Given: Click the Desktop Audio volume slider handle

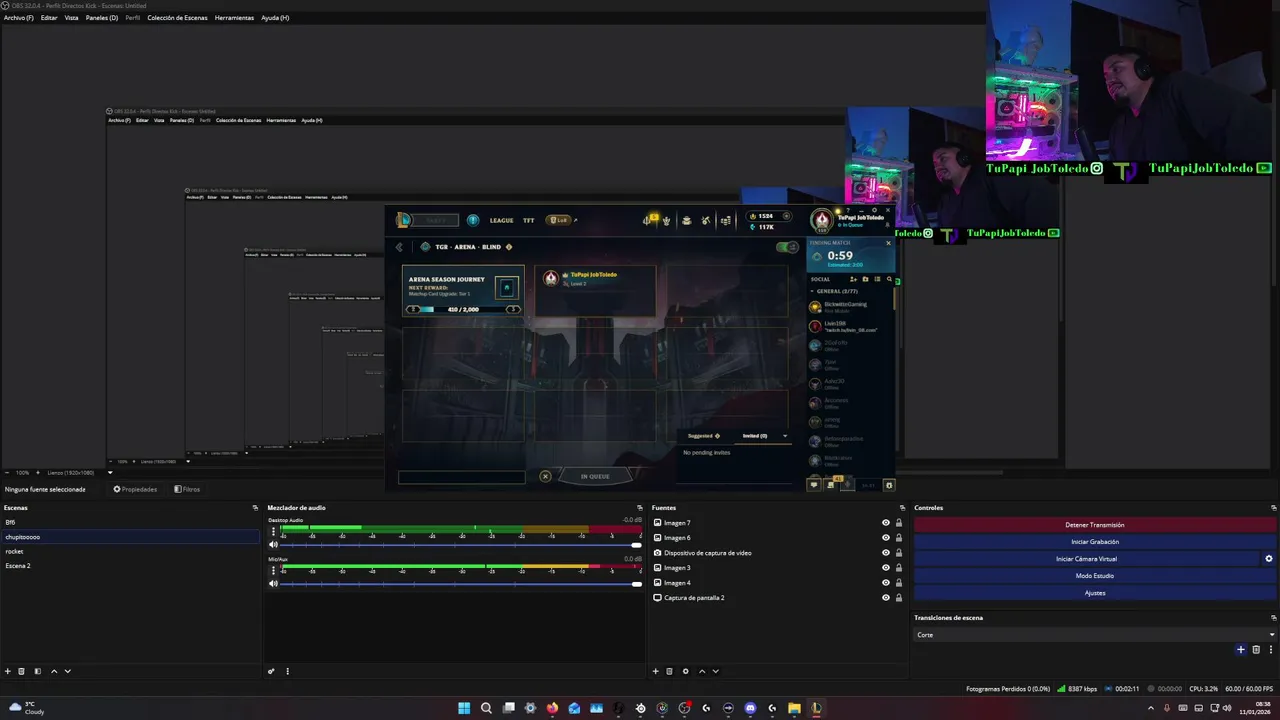Looking at the screenshot, I should pyautogui.click(x=636, y=545).
